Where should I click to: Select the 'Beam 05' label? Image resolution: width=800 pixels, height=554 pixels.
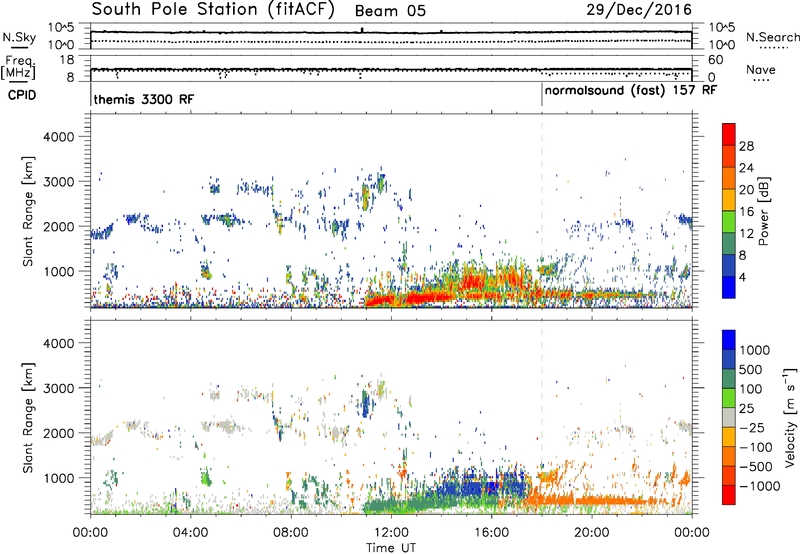click(x=390, y=11)
